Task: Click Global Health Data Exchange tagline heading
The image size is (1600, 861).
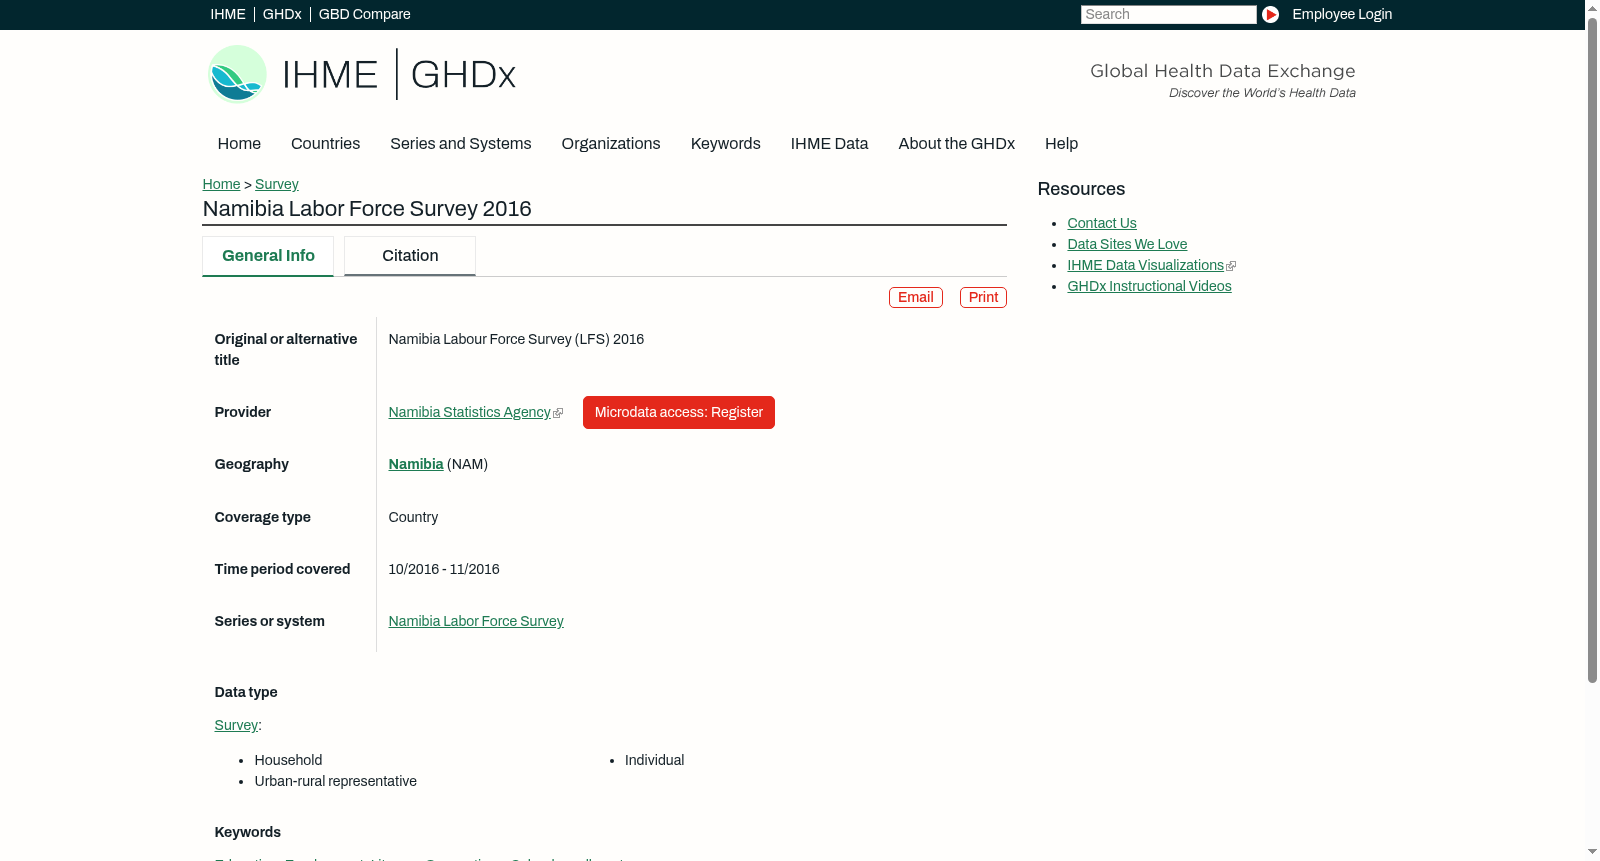Action: pyautogui.click(x=1222, y=71)
